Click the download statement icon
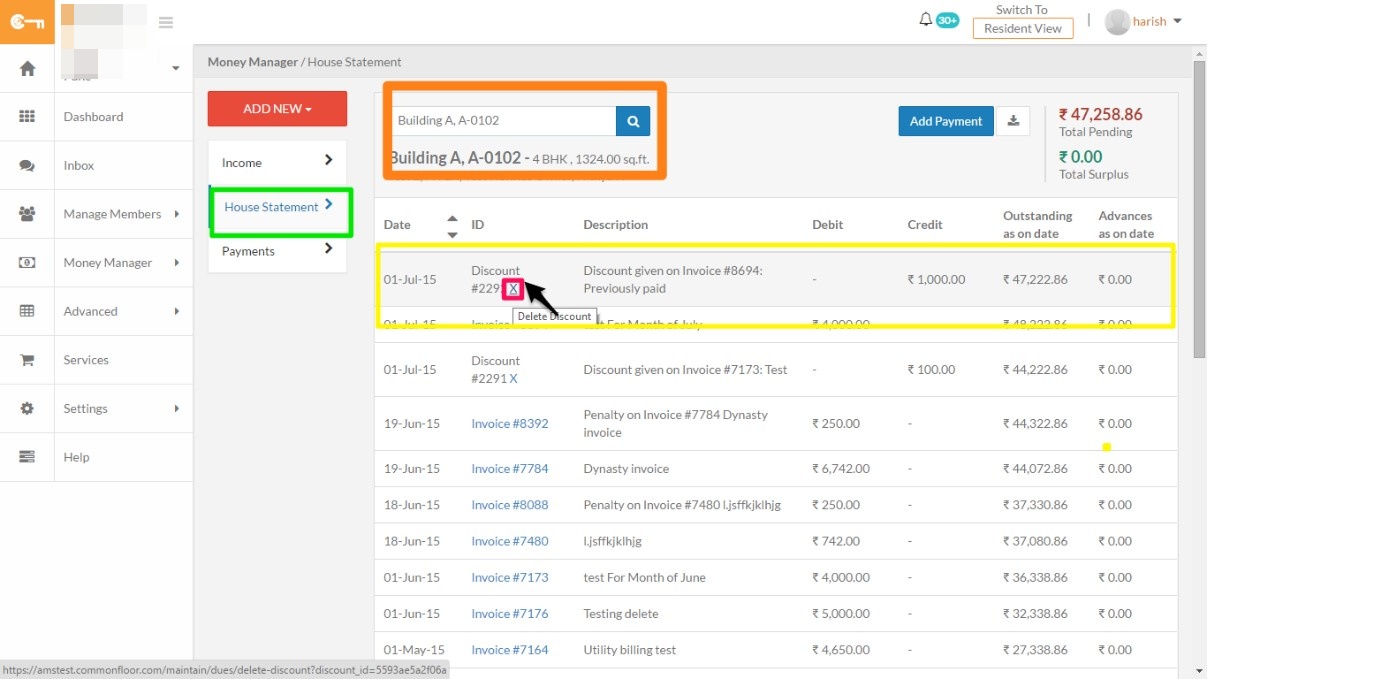The image size is (1374, 679). [1013, 121]
